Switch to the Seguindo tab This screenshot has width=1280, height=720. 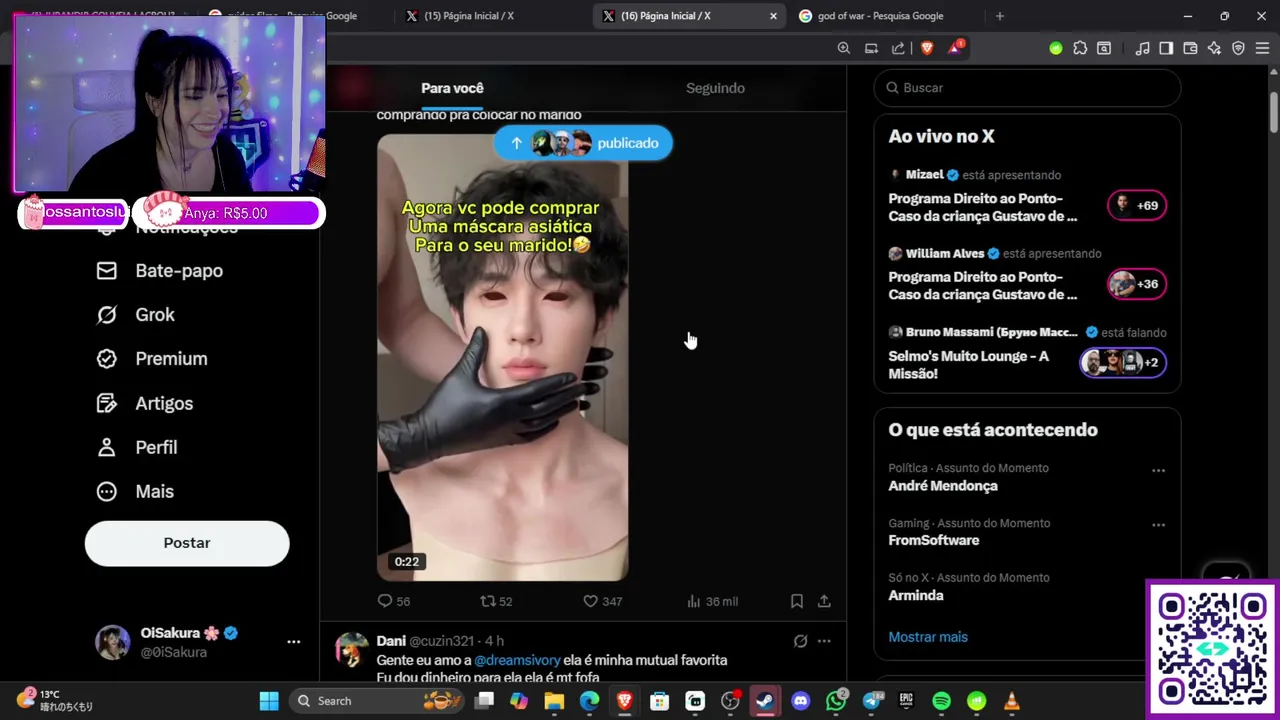click(715, 88)
